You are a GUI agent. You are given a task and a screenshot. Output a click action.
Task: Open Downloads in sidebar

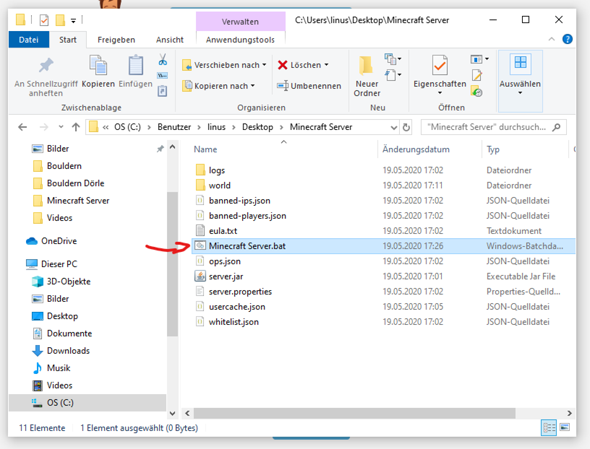61,351
